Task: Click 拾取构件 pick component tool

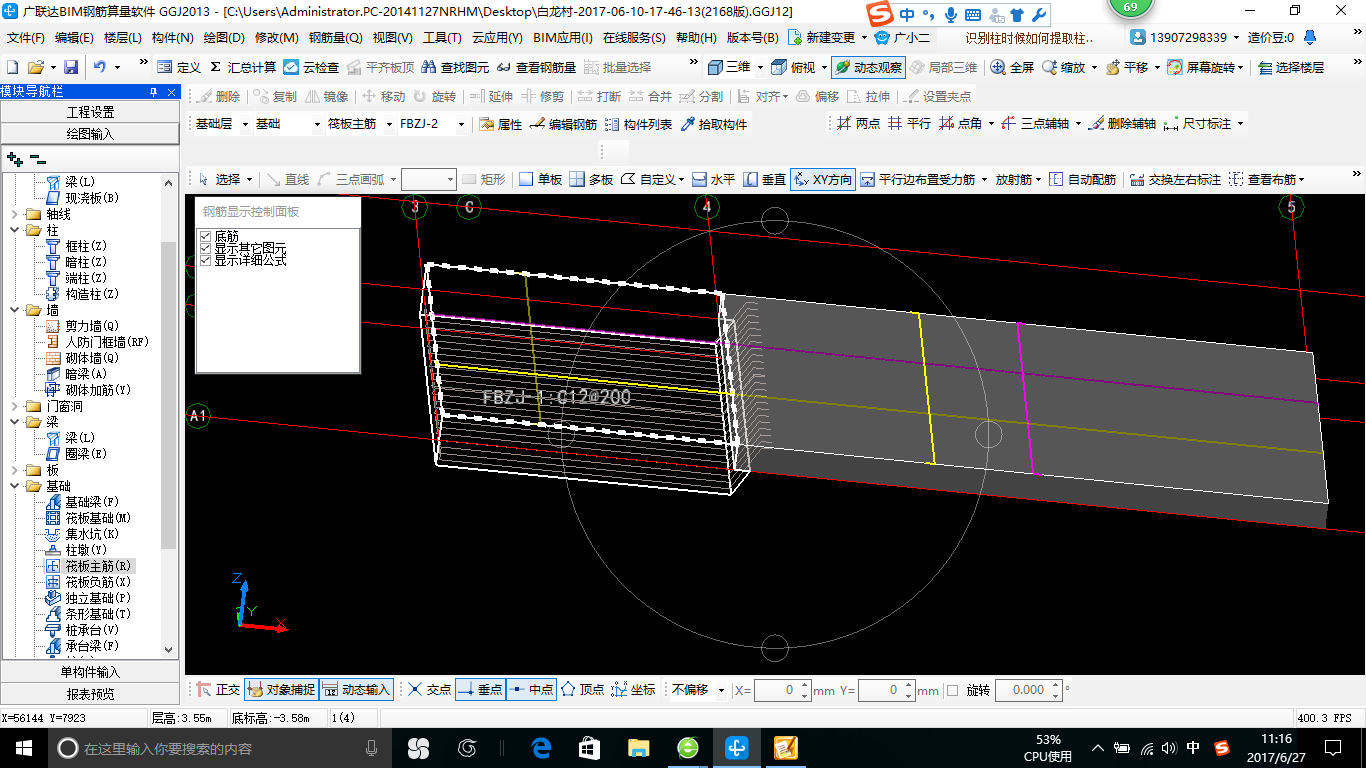Action: click(713, 124)
